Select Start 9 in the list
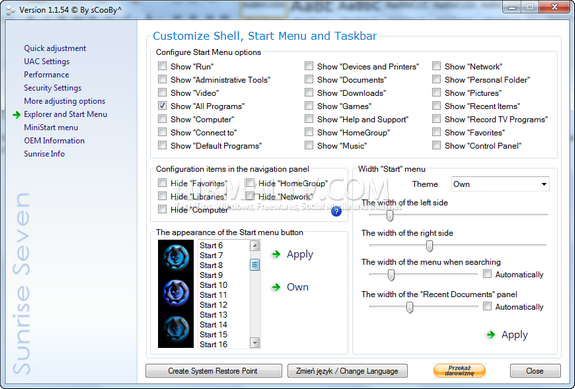 click(211, 275)
